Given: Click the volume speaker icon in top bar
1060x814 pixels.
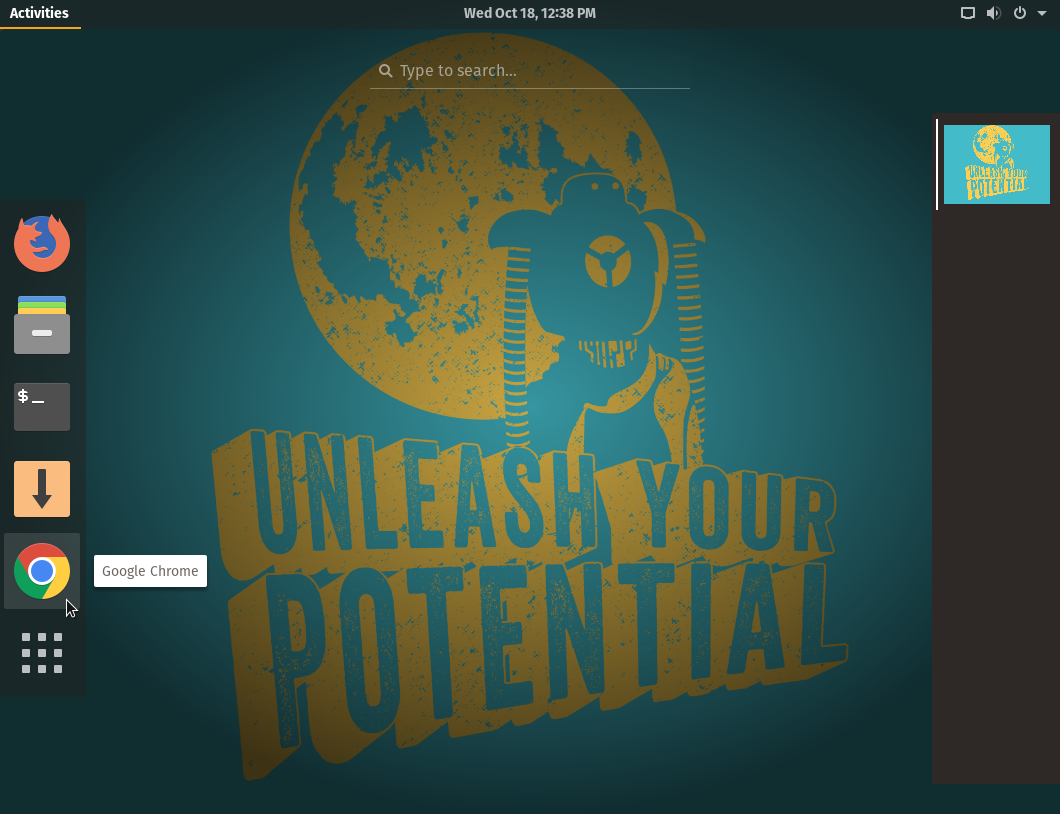Looking at the screenshot, I should coord(993,13).
